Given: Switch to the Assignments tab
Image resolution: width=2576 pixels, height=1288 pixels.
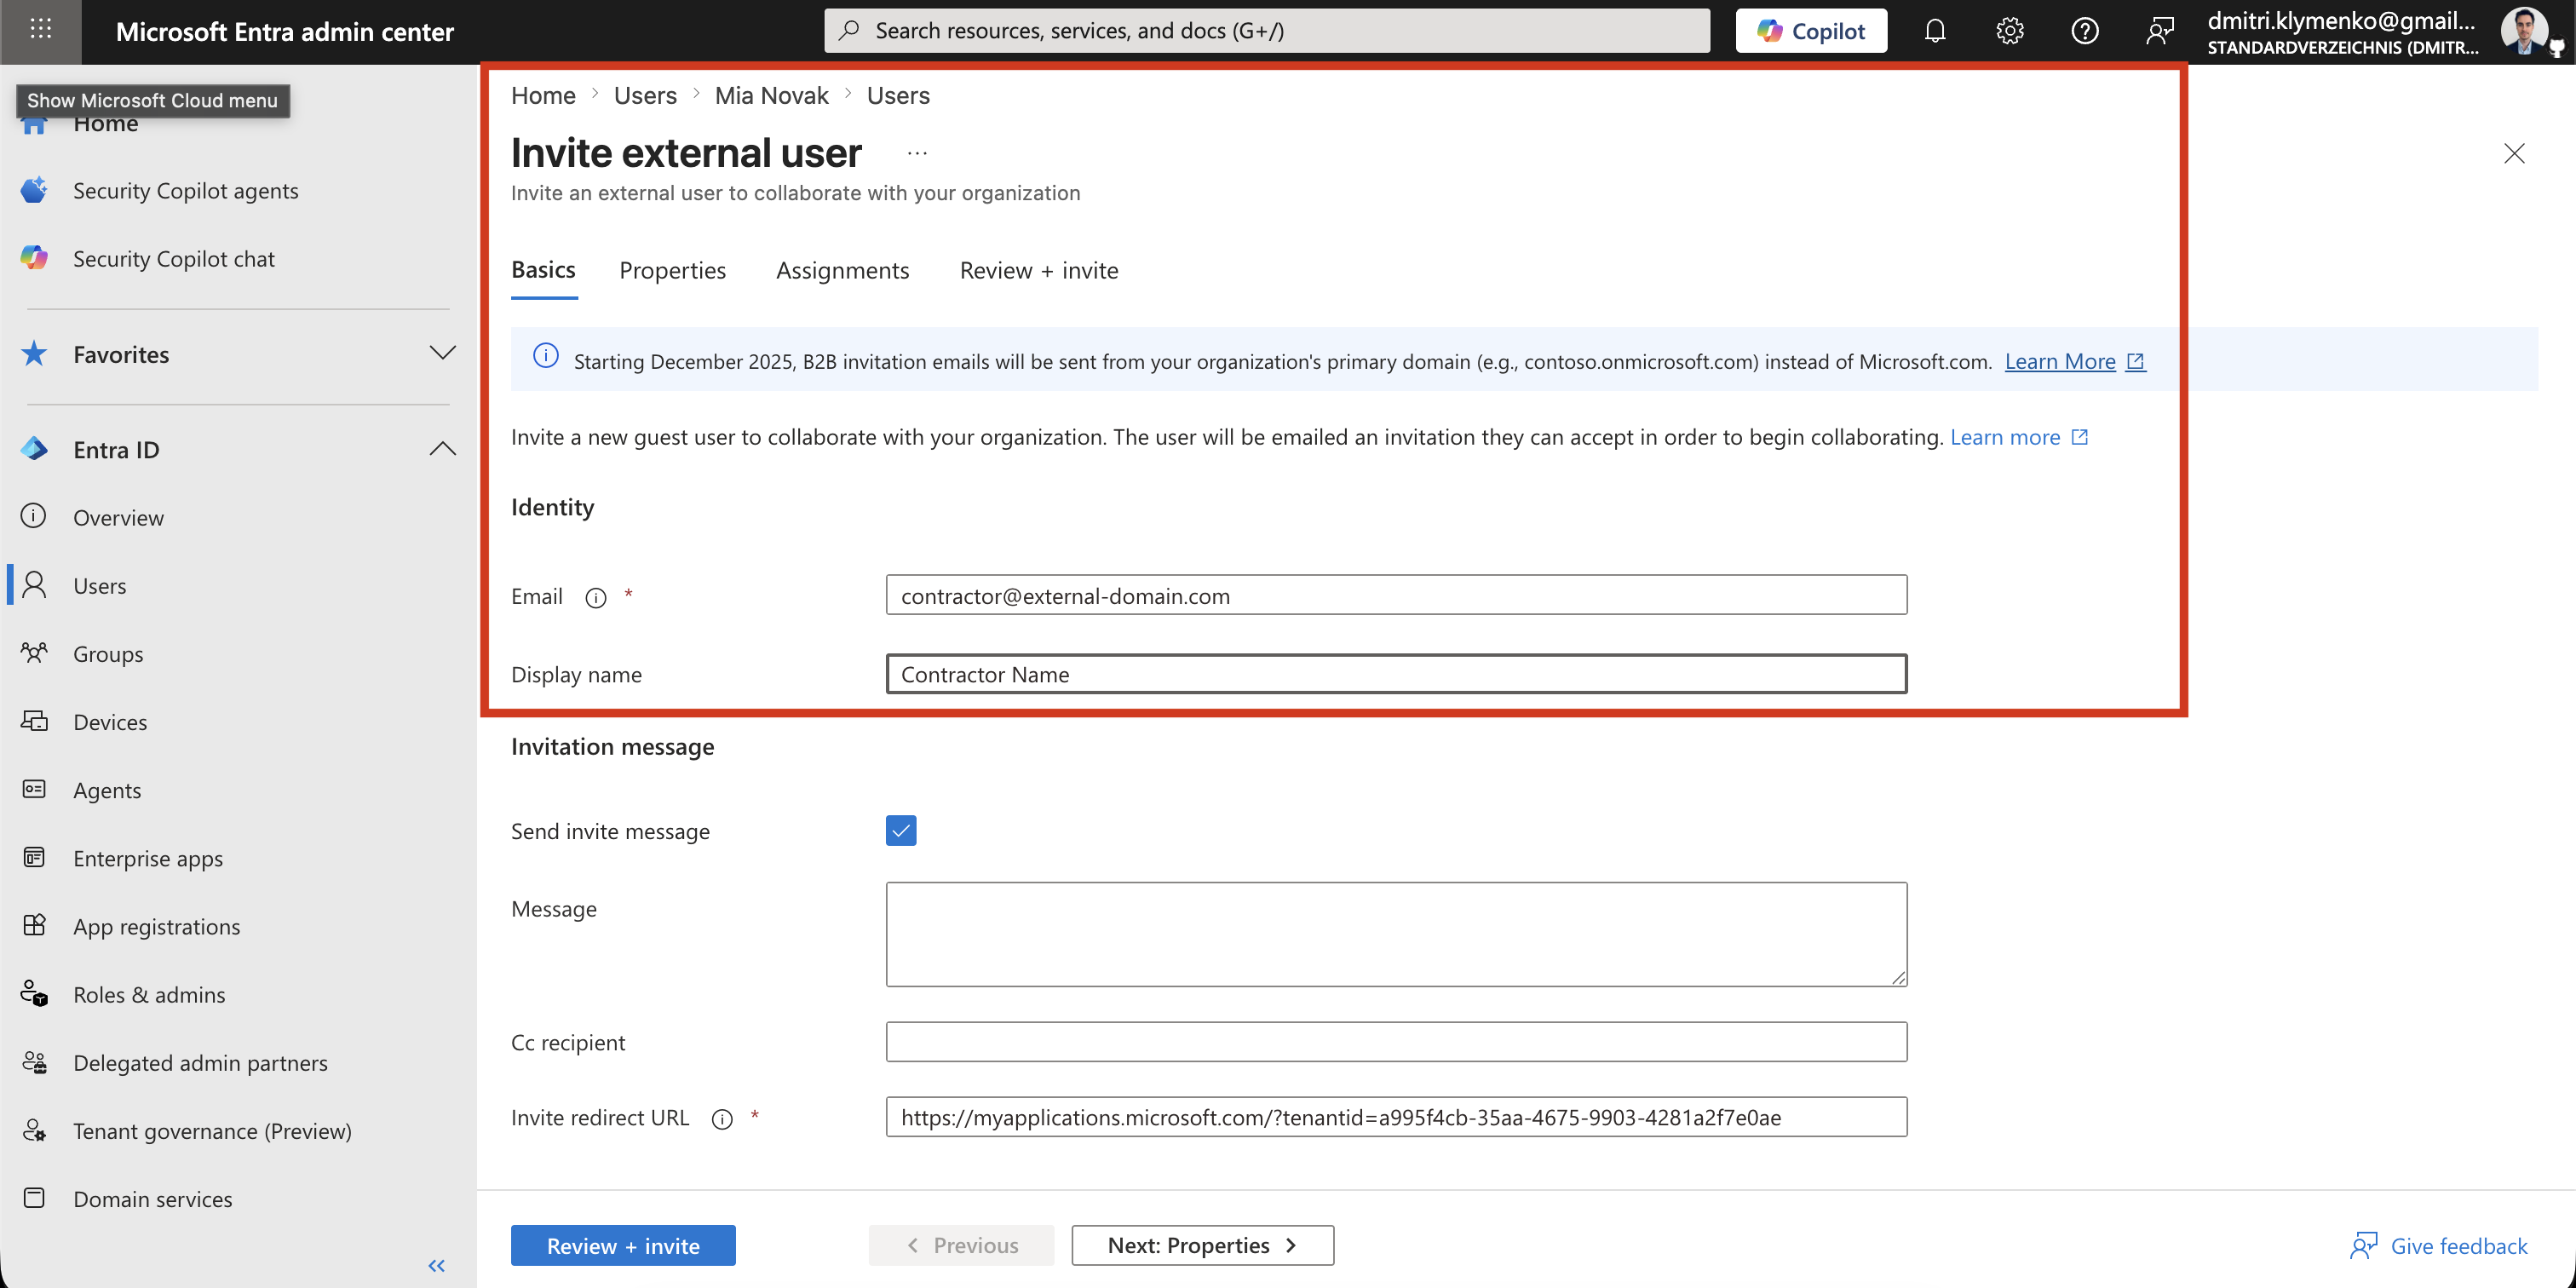Looking at the screenshot, I should click(842, 270).
